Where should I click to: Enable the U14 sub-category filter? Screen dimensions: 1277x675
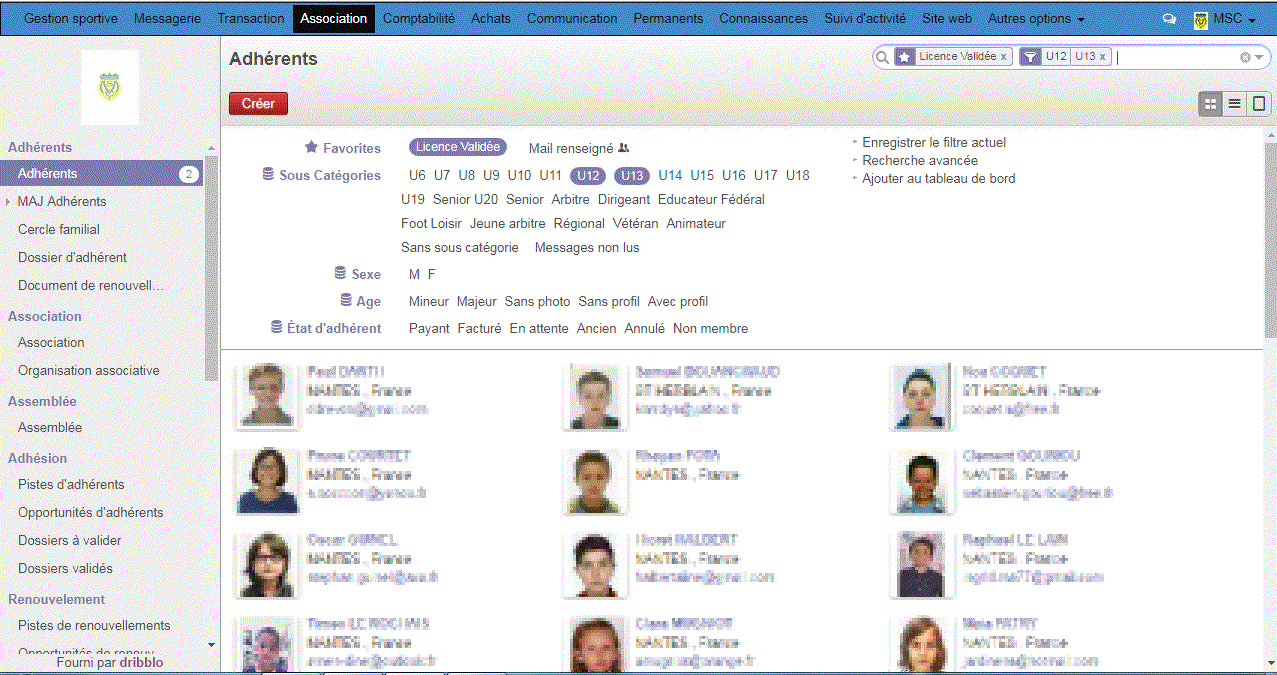pos(670,176)
